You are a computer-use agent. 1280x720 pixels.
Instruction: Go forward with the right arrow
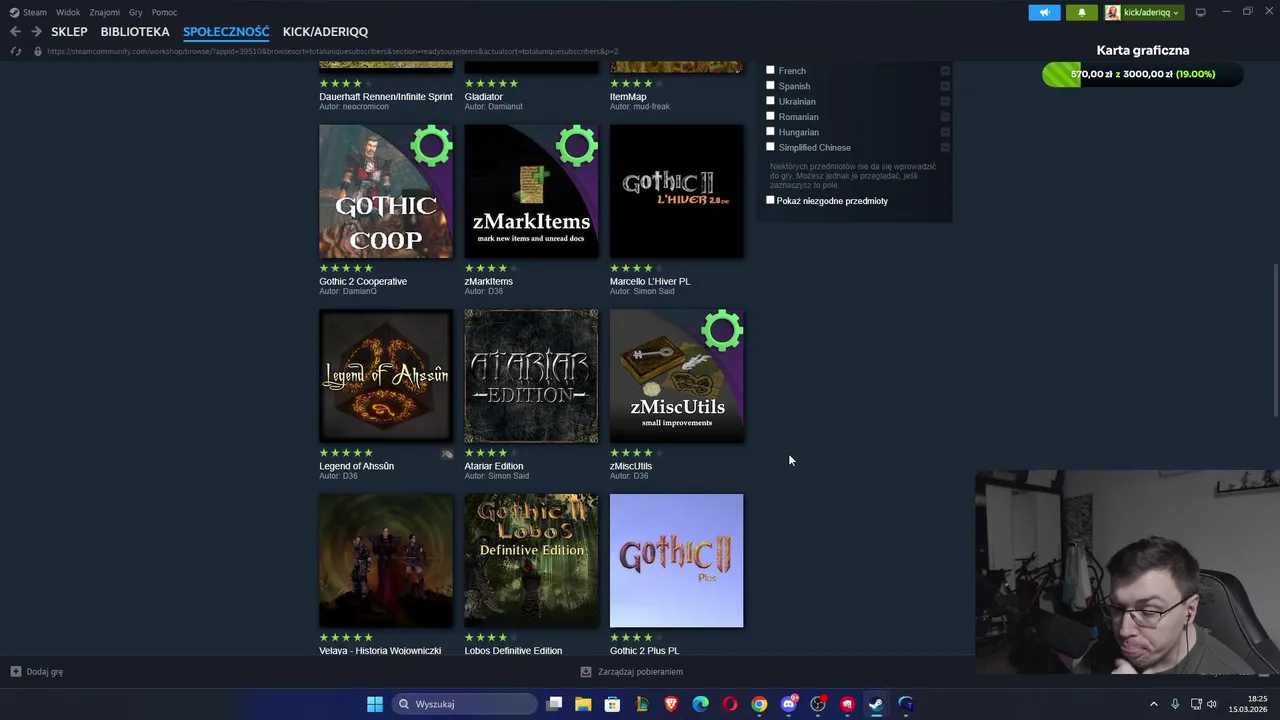click(36, 32)
